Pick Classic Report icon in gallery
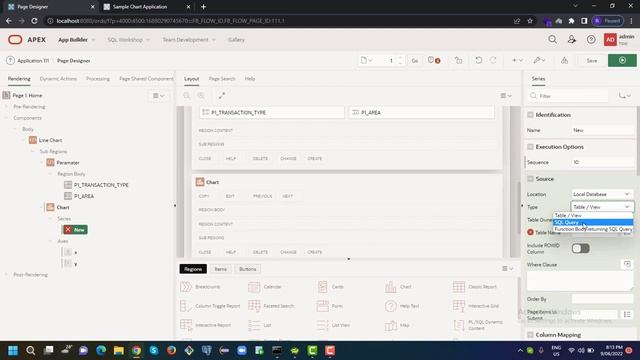Viewport: 640px width, 360px height. pyautogui.click(x=459, y=287)
